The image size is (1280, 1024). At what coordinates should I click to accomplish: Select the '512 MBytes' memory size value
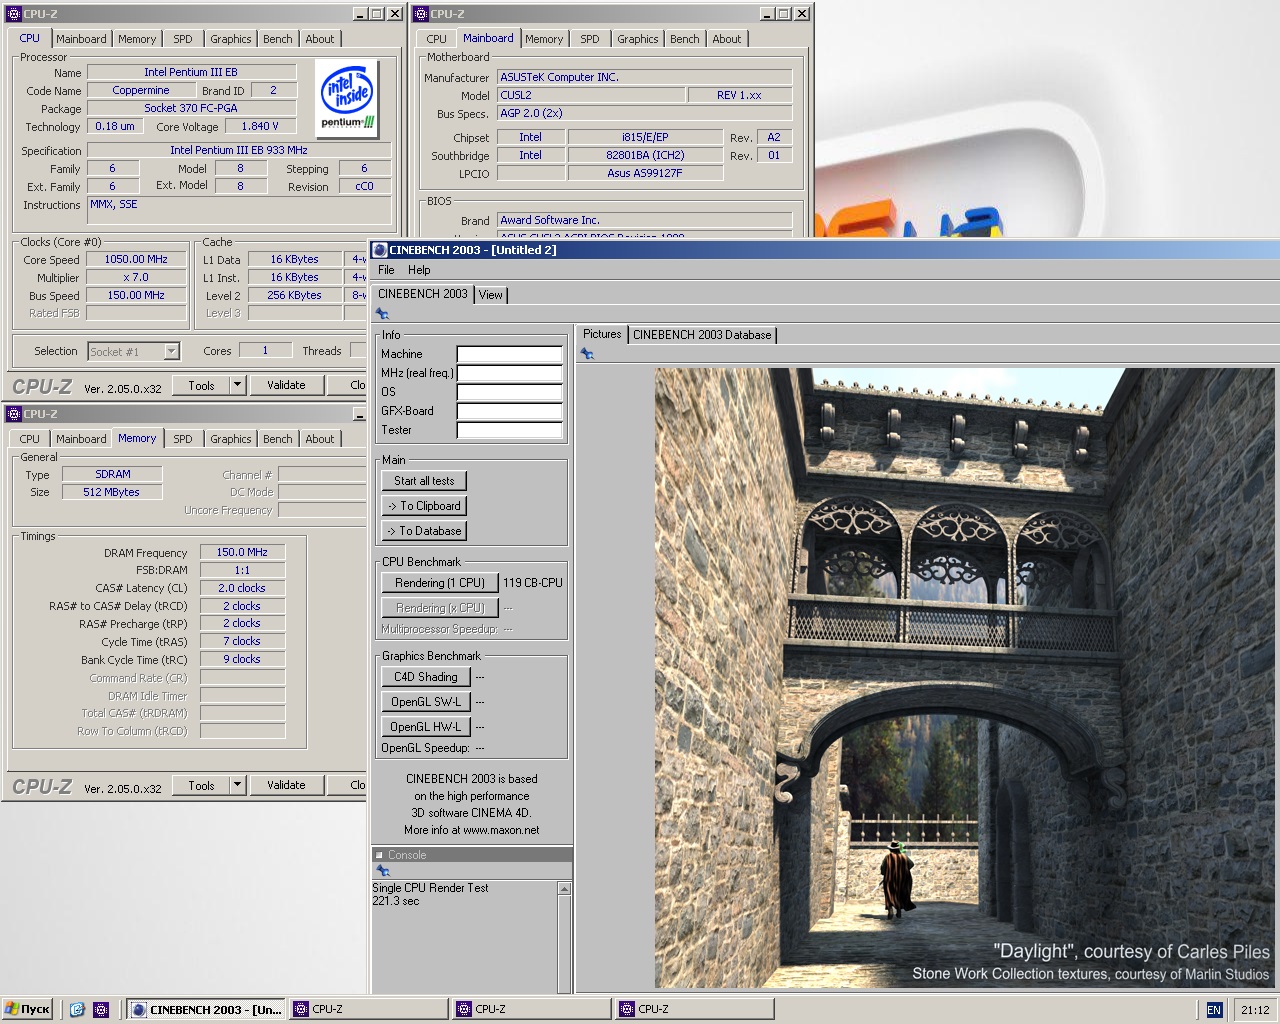coord(113,492)
